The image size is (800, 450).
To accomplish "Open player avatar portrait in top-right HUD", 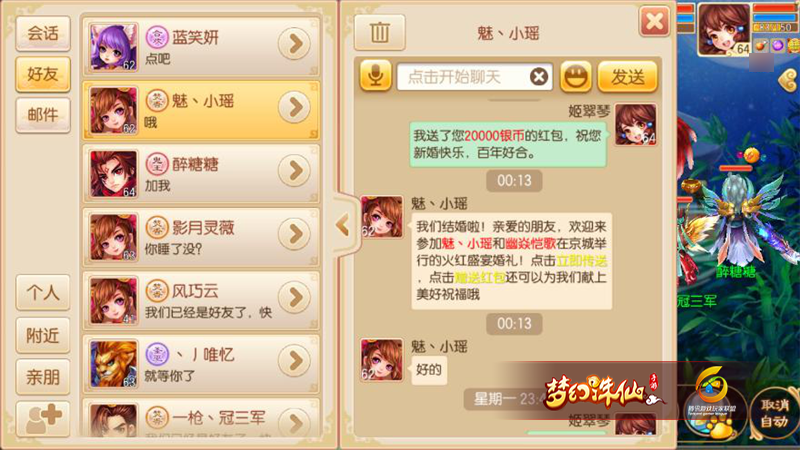I will tap(723, 29).
